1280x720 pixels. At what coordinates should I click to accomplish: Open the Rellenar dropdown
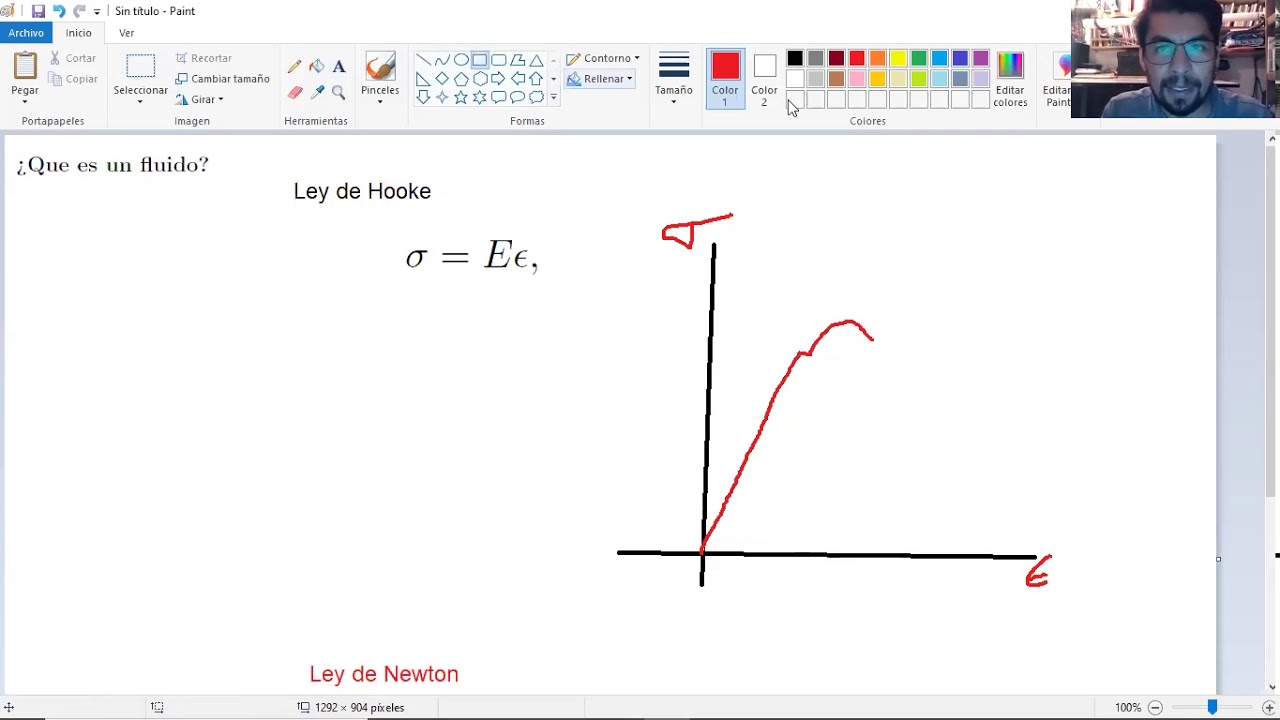pos(600,79)
